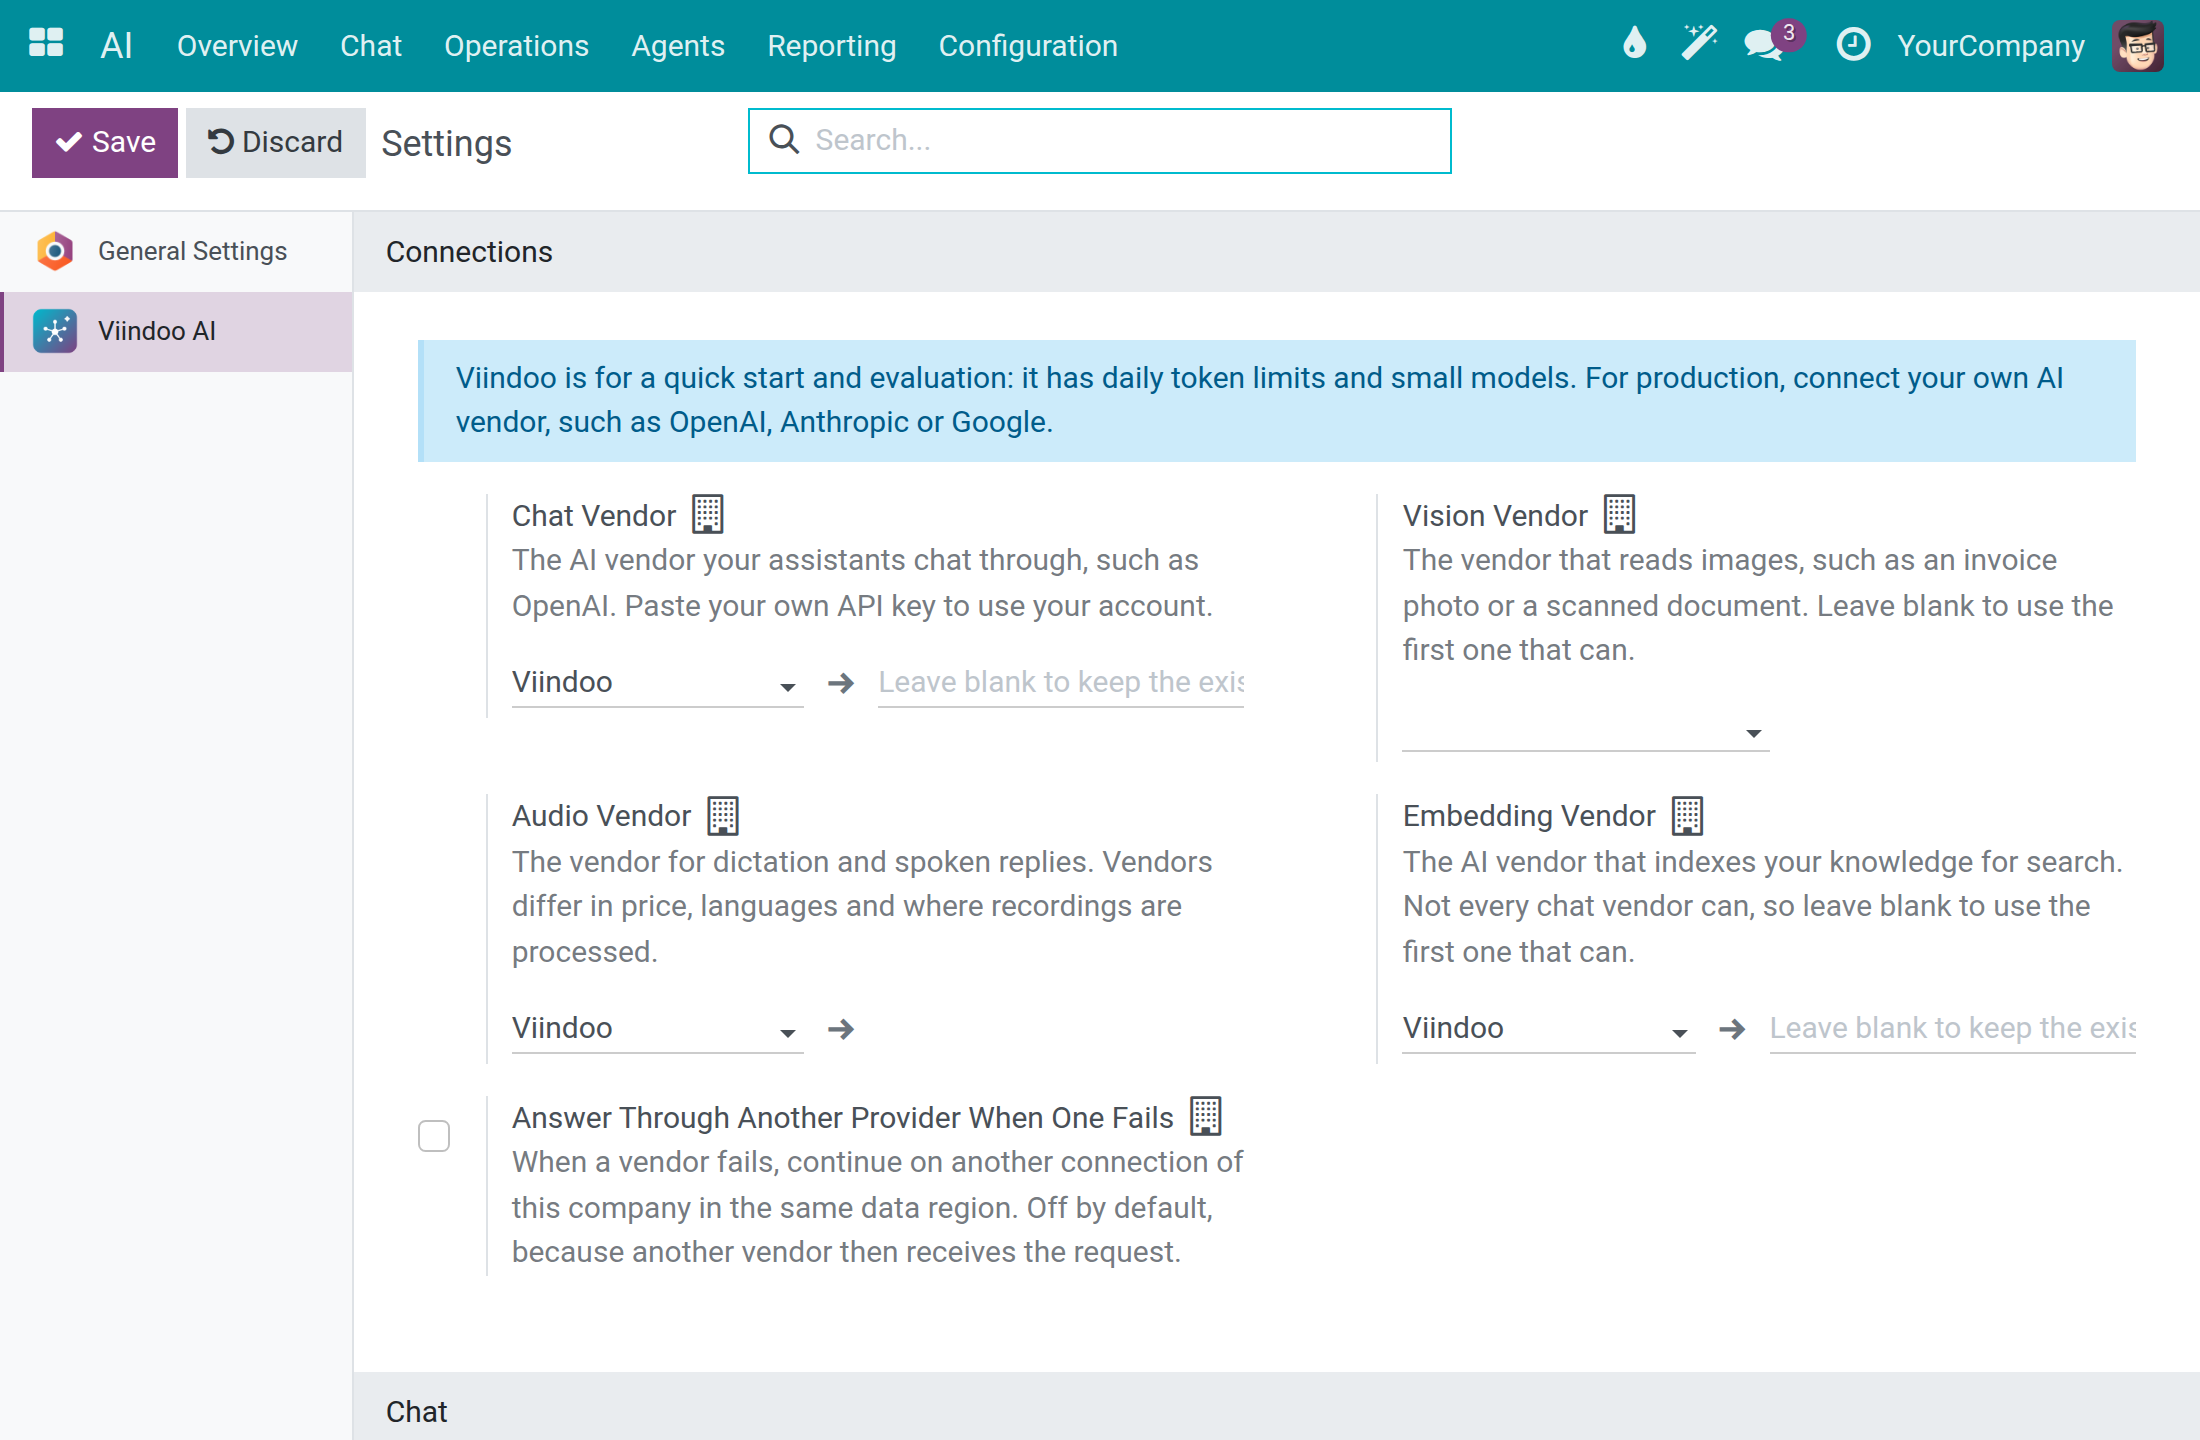Click the building icon beside Vision Vendor
The height and width of the screenshot is (1440, 2200).
pyautogui.click(x=1619, y=514)
